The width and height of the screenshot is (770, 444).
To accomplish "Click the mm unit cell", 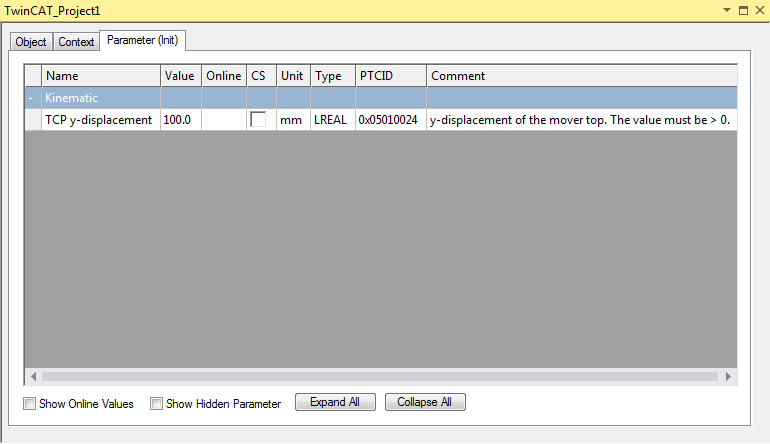I will [x=293, y=120].
